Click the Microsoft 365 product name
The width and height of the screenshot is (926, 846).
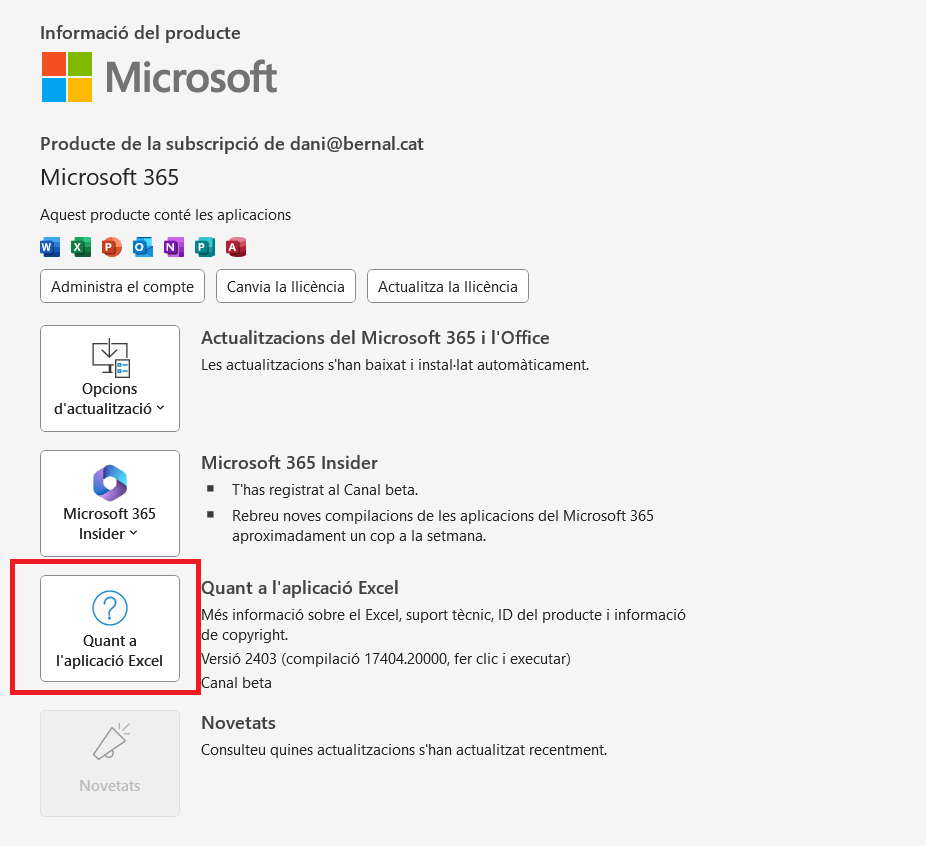(x=109, y=177)
